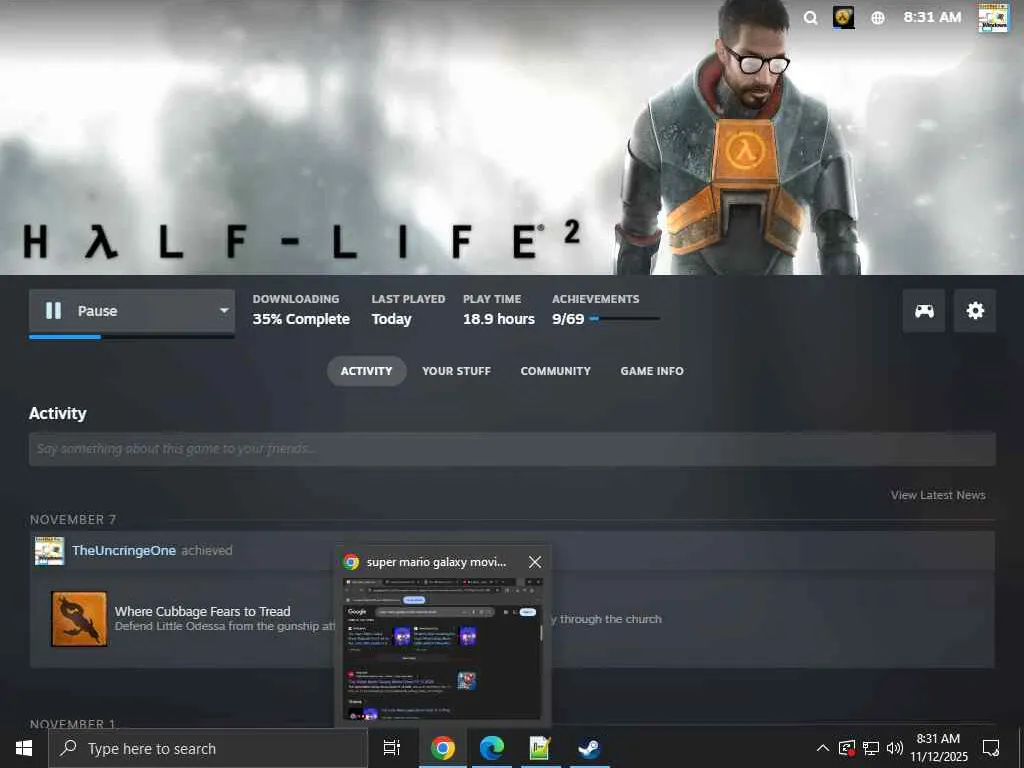Open the volume speaker tray icon
Image resolution: width=1024 pixels, height=768 pixels.
tap(895, 748)
